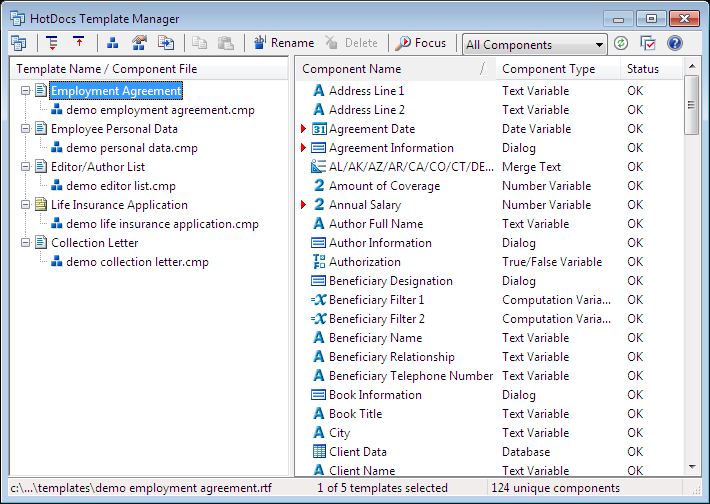710x504 pixels.
Task: Click the Agreement Date calendar icon
Action: 319,129
